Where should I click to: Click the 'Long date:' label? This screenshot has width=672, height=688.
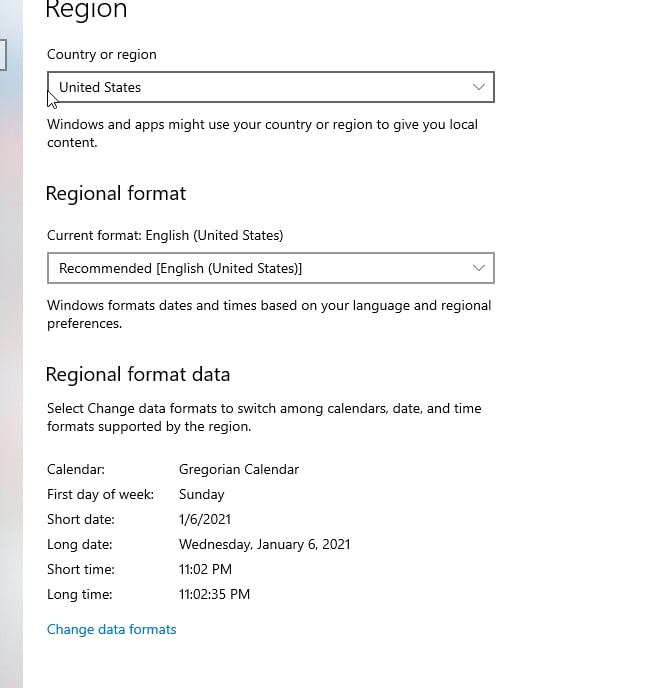(x=79, y=545)
